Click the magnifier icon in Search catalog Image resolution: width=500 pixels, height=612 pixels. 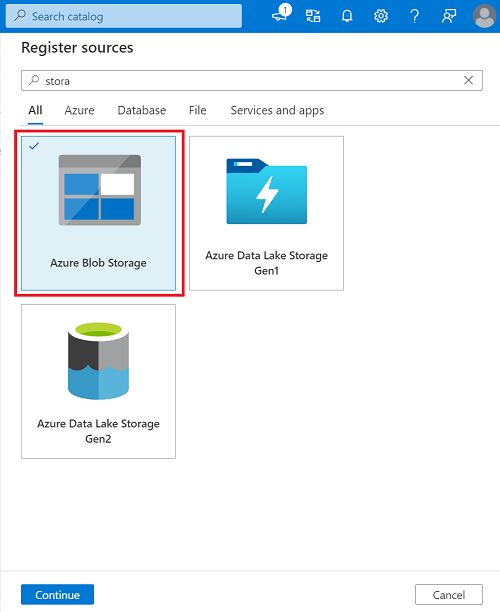coord(20,16)
